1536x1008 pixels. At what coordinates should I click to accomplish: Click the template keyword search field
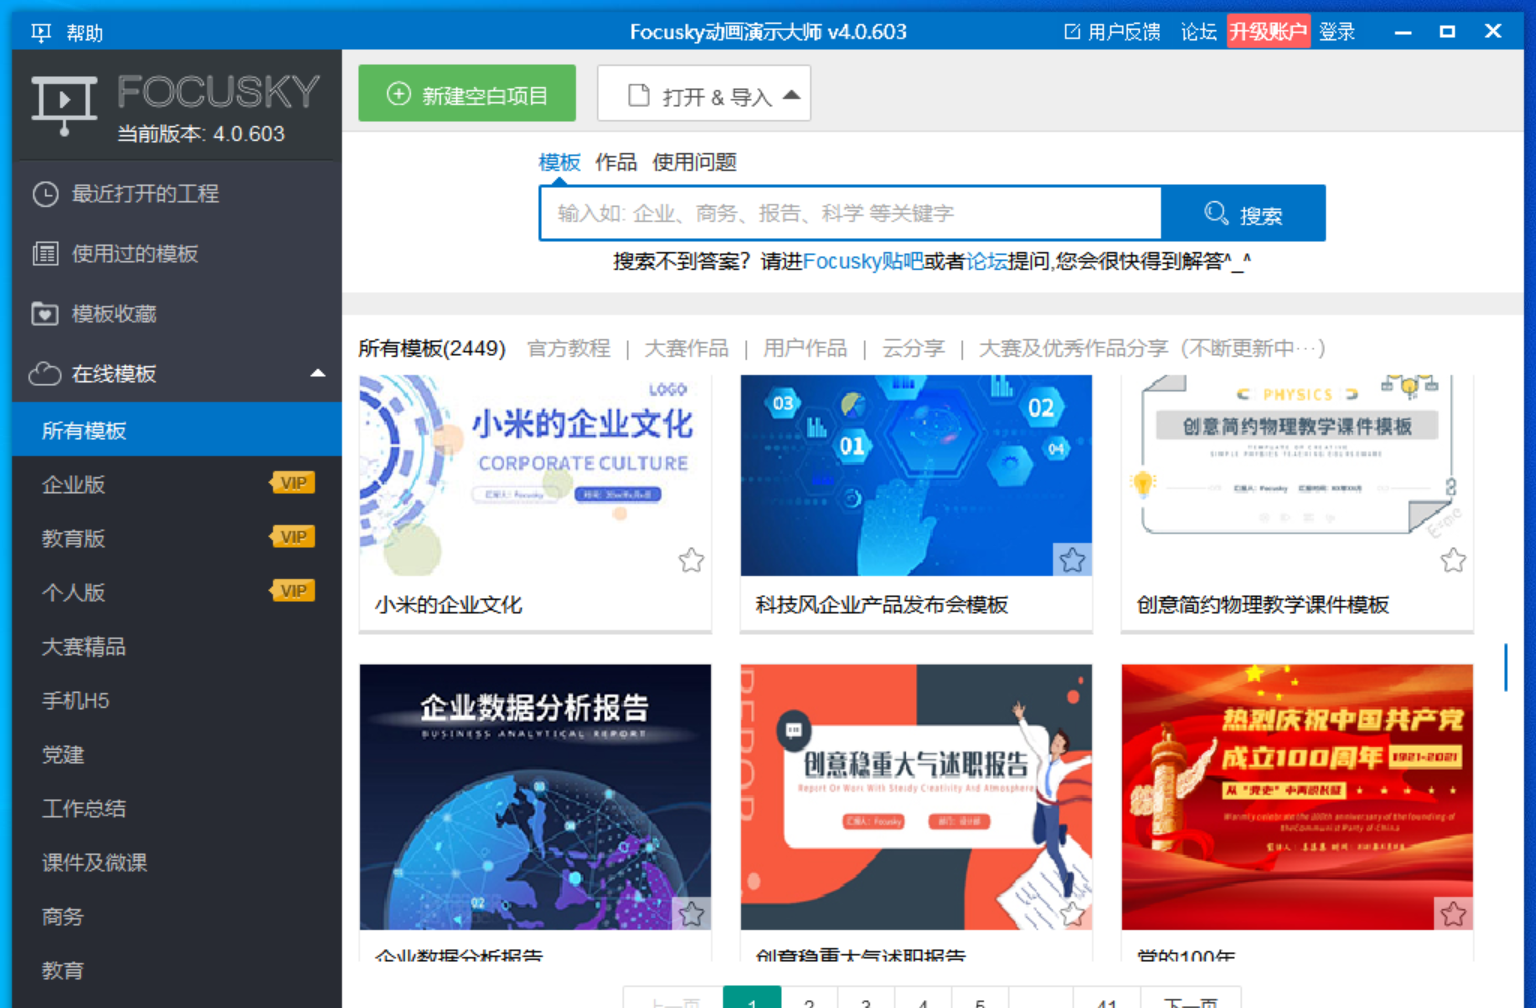pyautogui.click(x=850, y=213)
